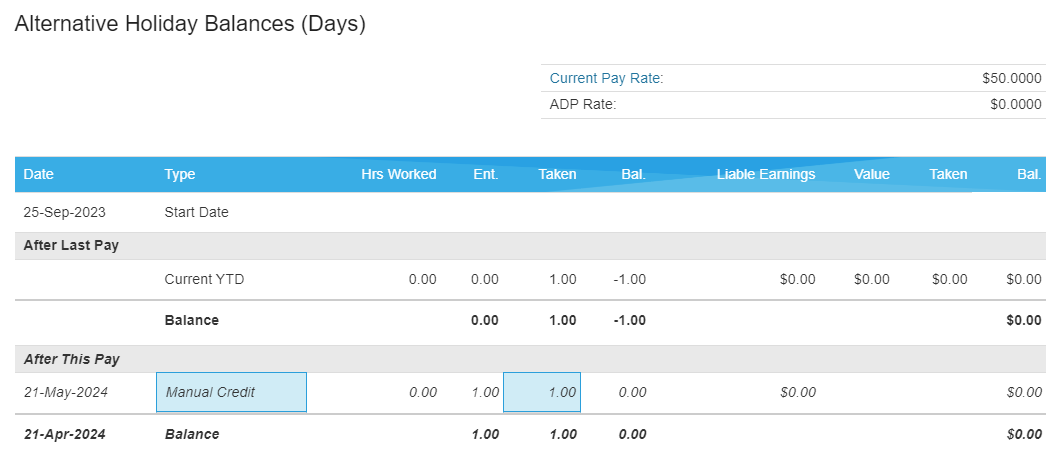This screenshot has height=453, width=1064.
Task: Select the Manual Credit type field
Action: click(x=231, y=392)
